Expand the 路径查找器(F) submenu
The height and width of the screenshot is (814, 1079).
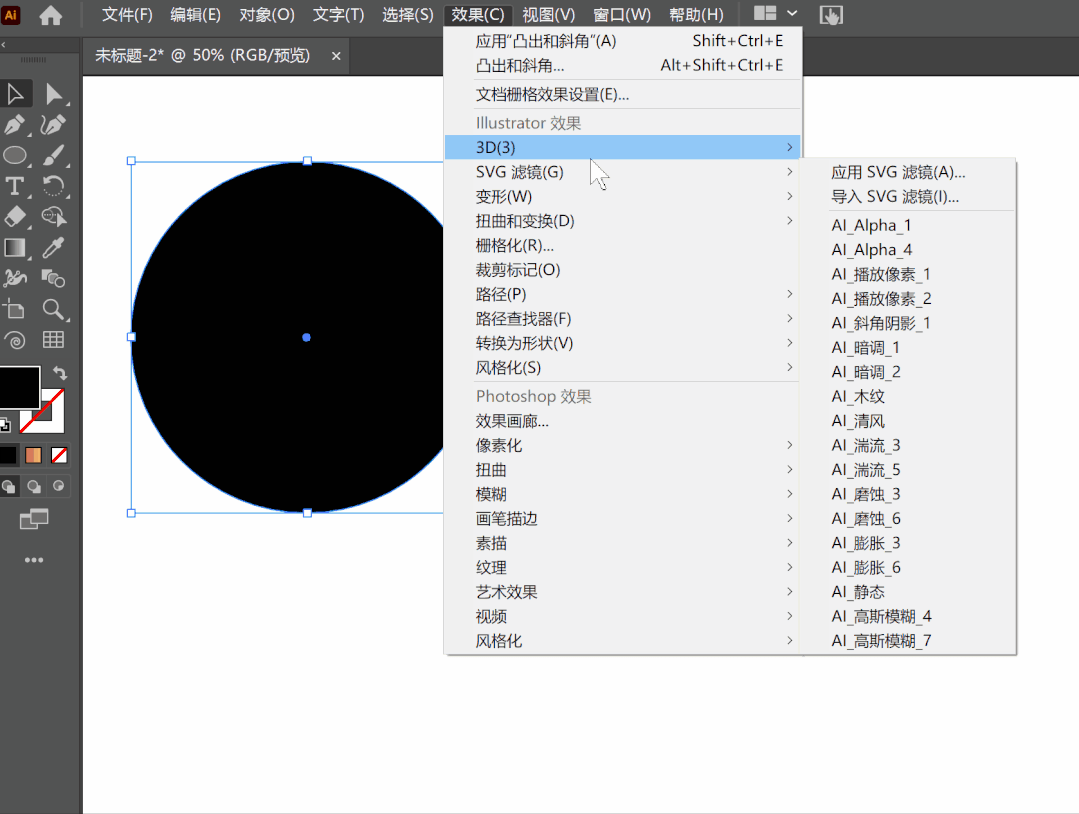pos(622,319)
